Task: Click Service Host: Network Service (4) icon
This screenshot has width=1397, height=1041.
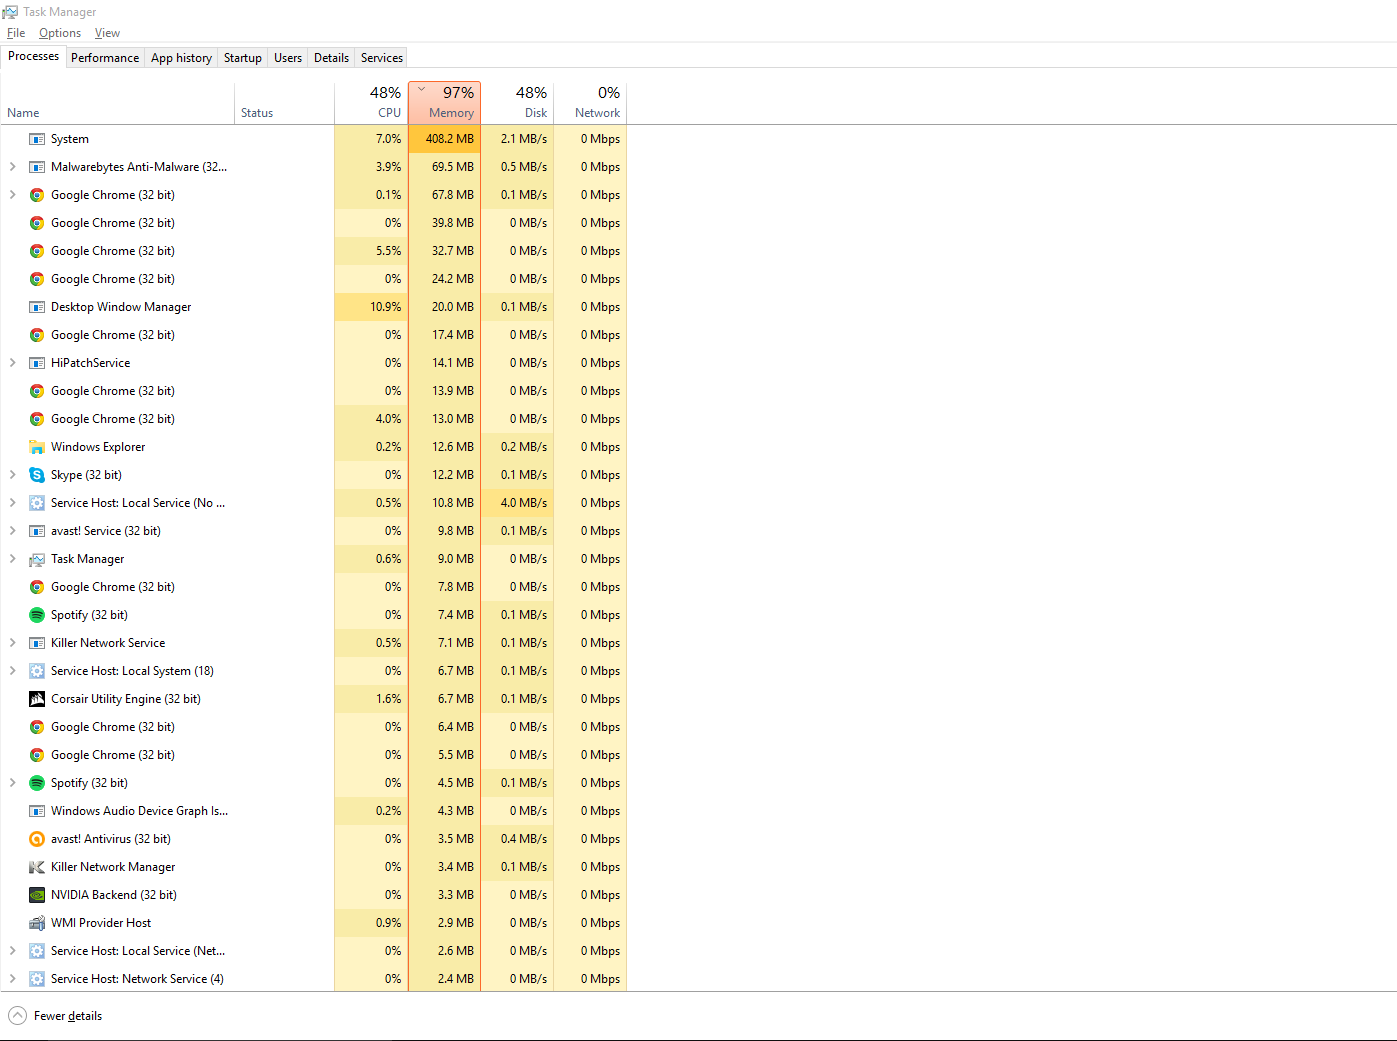Action: pyautogui.click(x=37, y=979)
